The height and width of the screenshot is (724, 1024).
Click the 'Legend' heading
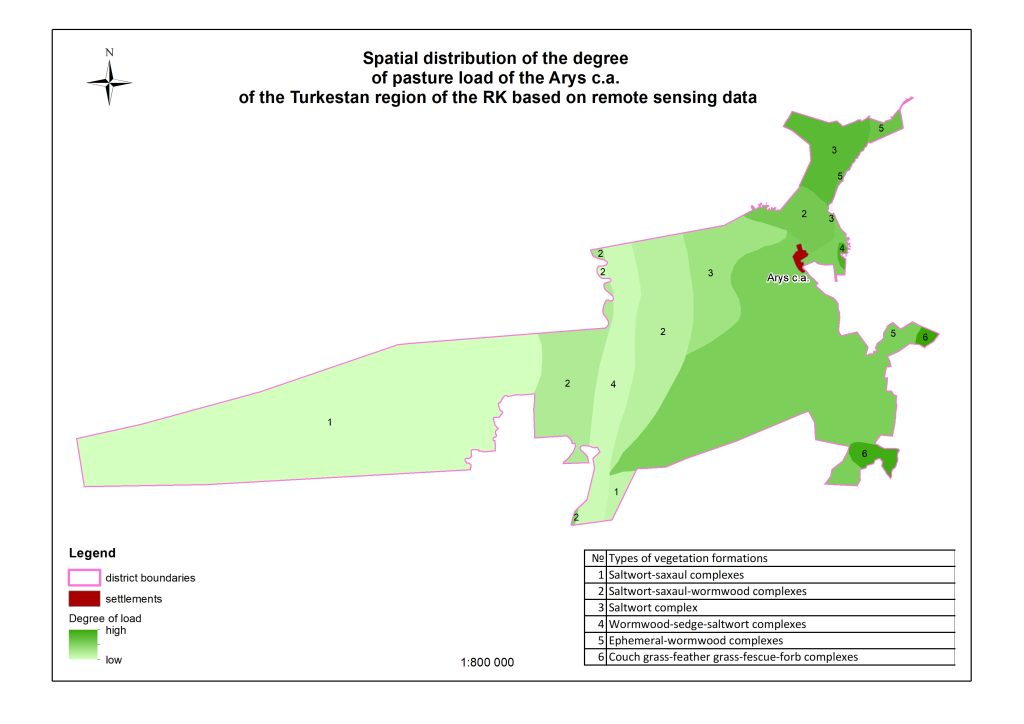92,553
